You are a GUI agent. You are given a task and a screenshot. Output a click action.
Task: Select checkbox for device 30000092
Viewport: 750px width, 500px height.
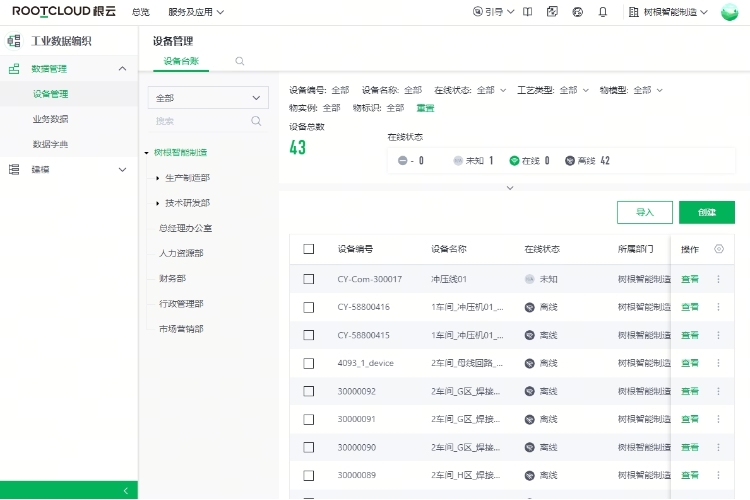309,391
